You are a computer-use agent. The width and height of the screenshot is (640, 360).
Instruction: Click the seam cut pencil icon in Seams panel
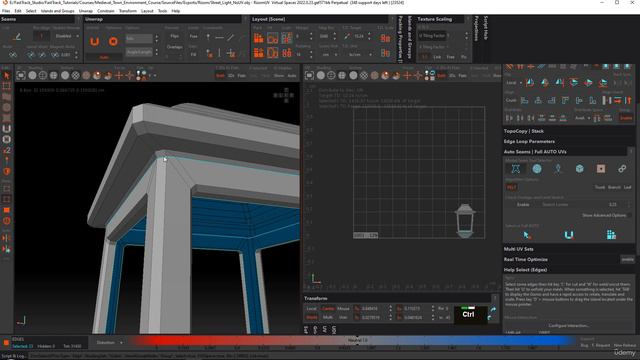[16, 37]
